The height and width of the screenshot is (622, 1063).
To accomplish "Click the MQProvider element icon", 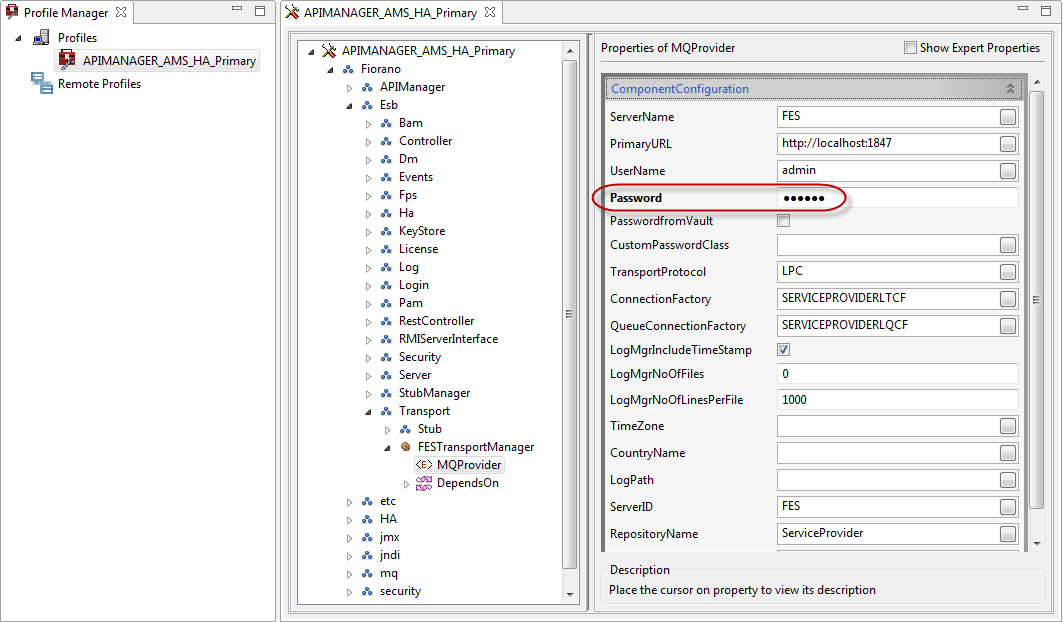I will [424, 465].
